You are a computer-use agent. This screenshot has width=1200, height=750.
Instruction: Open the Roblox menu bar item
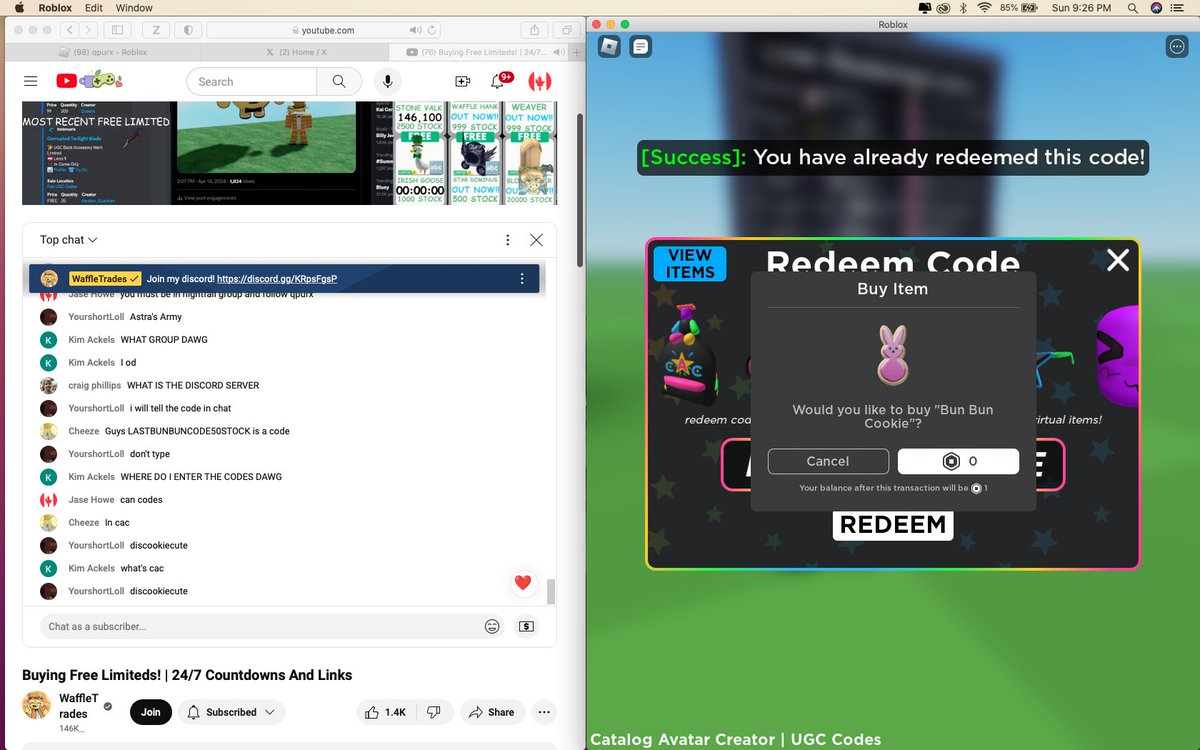tap(55, 7)
